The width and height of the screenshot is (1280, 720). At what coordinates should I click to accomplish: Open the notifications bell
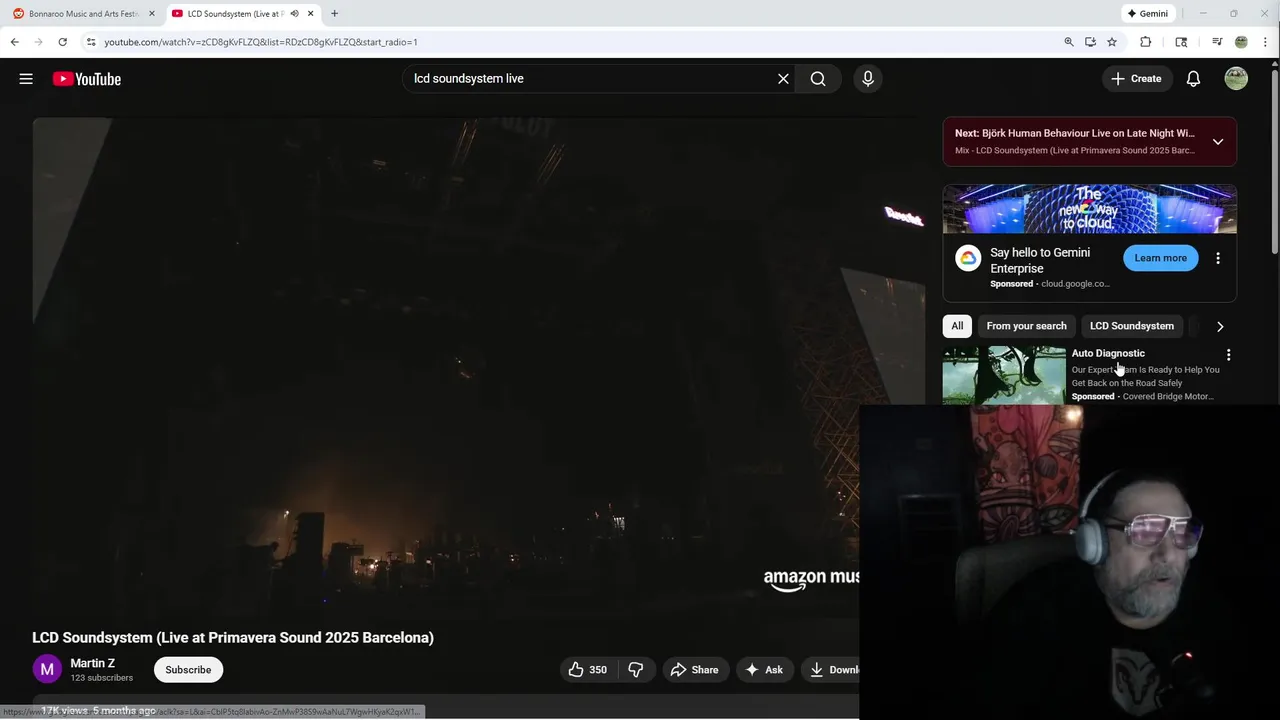(1193, 79)
